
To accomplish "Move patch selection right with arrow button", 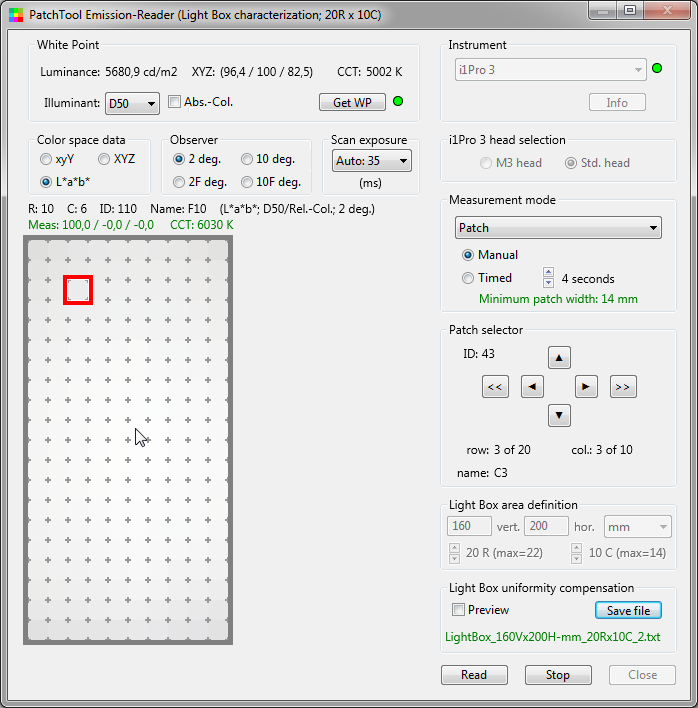I will (587, 386).
